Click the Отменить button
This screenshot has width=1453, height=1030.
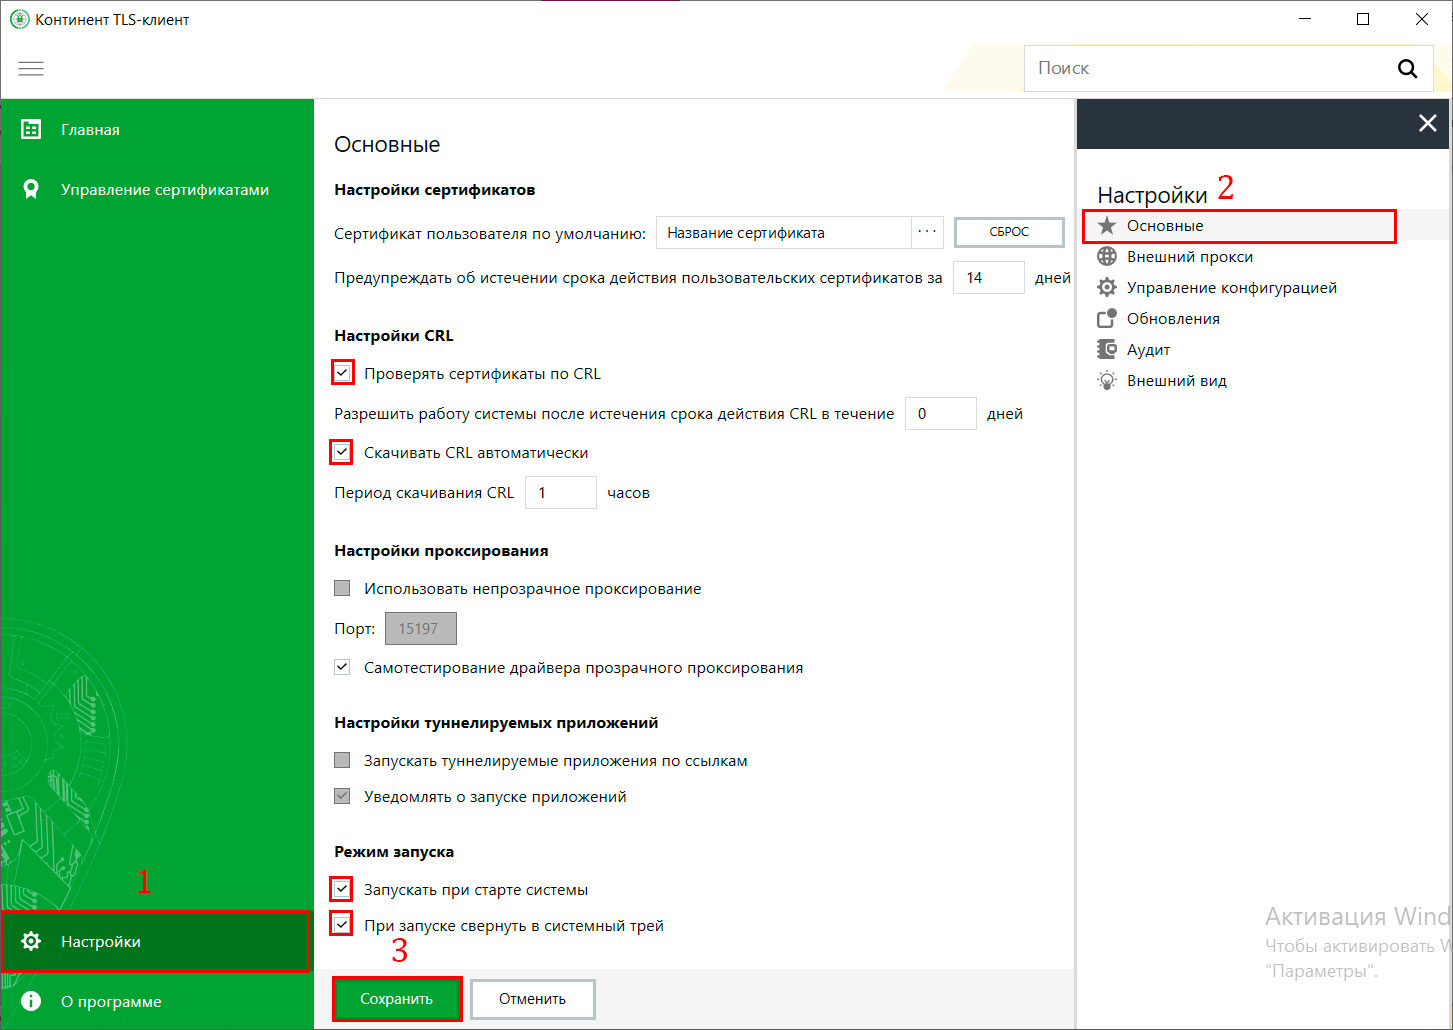(533, 999)
